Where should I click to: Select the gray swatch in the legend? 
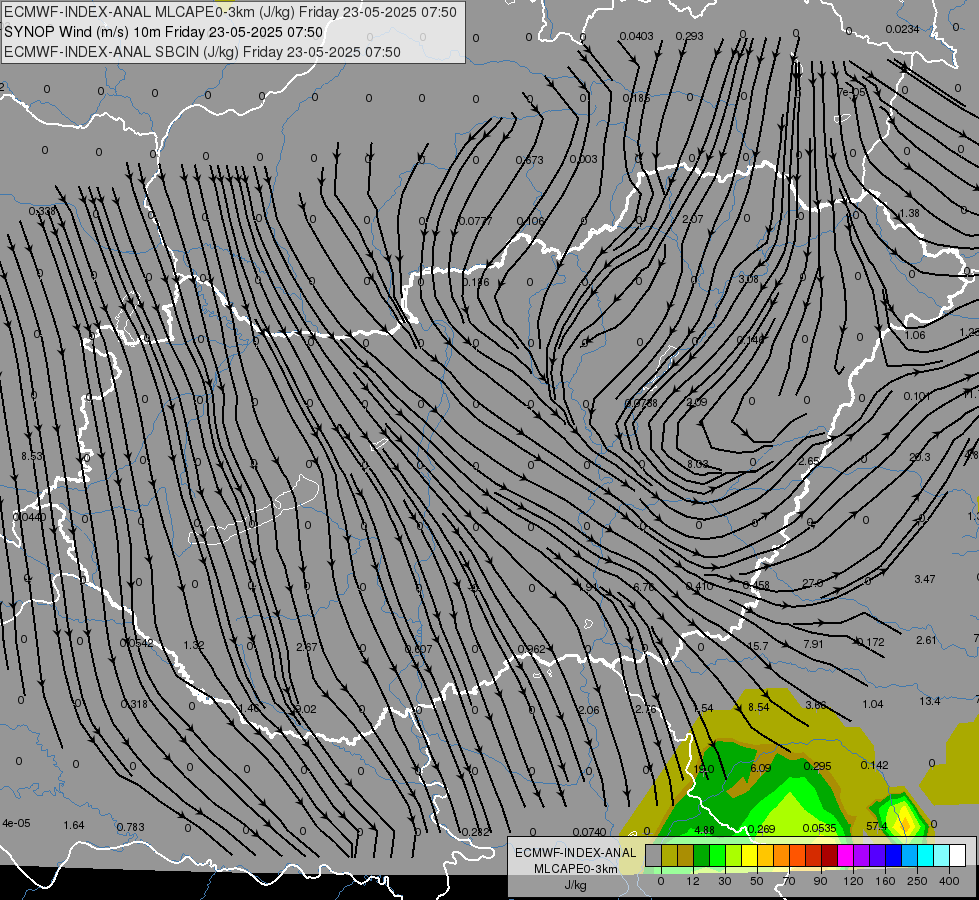653,856
